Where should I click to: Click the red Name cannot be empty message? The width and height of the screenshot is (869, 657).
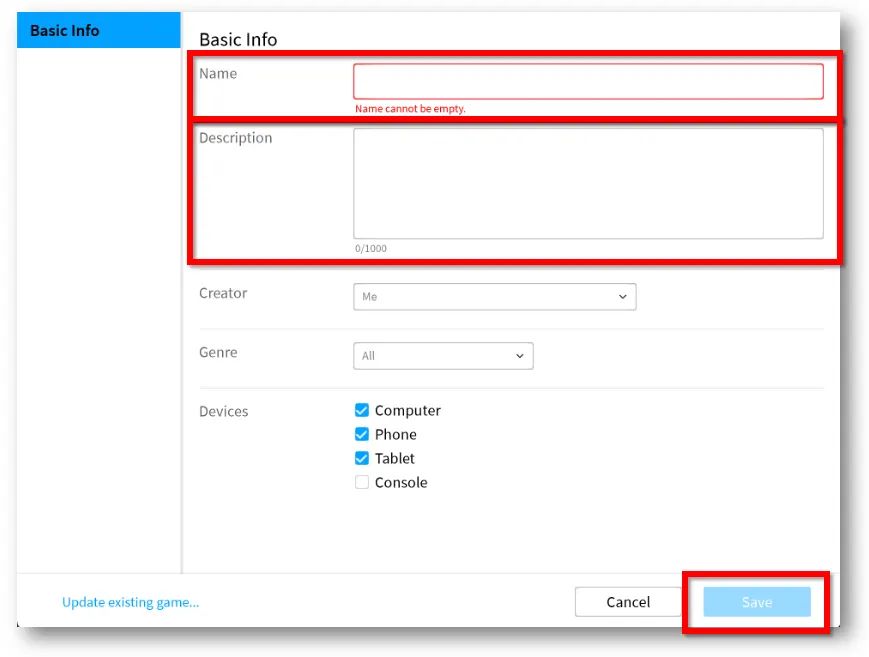[410, 109]
